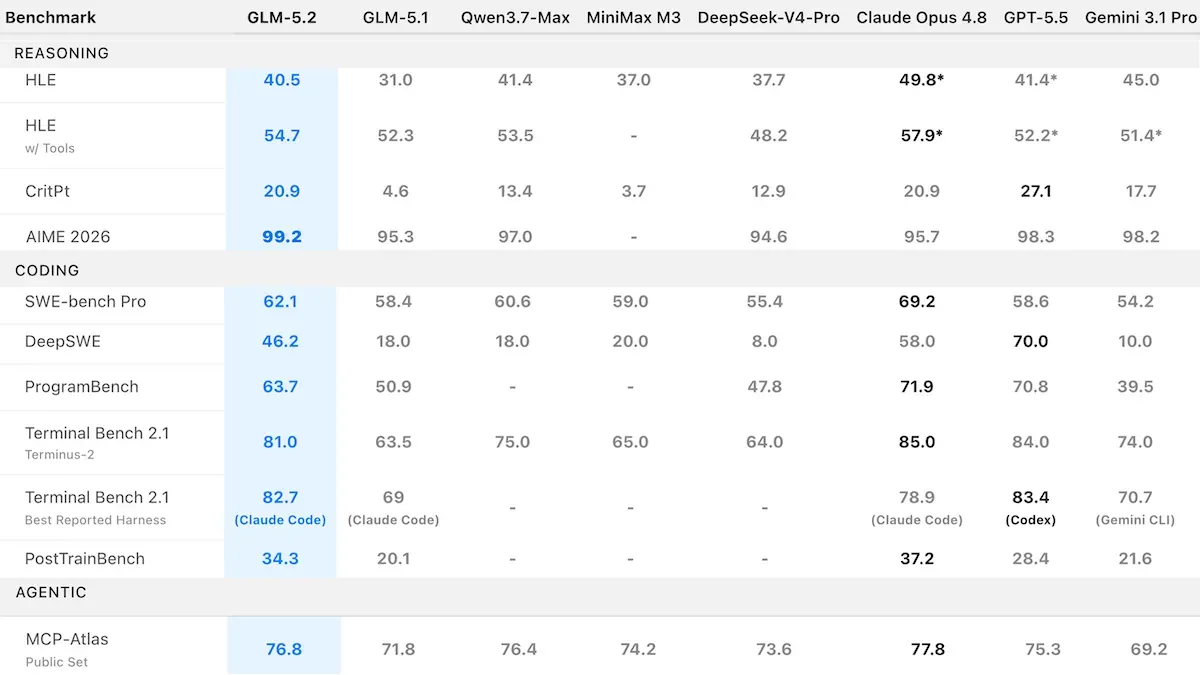Click the CODING section heading
1200x675 pixels.
(47, 270)
